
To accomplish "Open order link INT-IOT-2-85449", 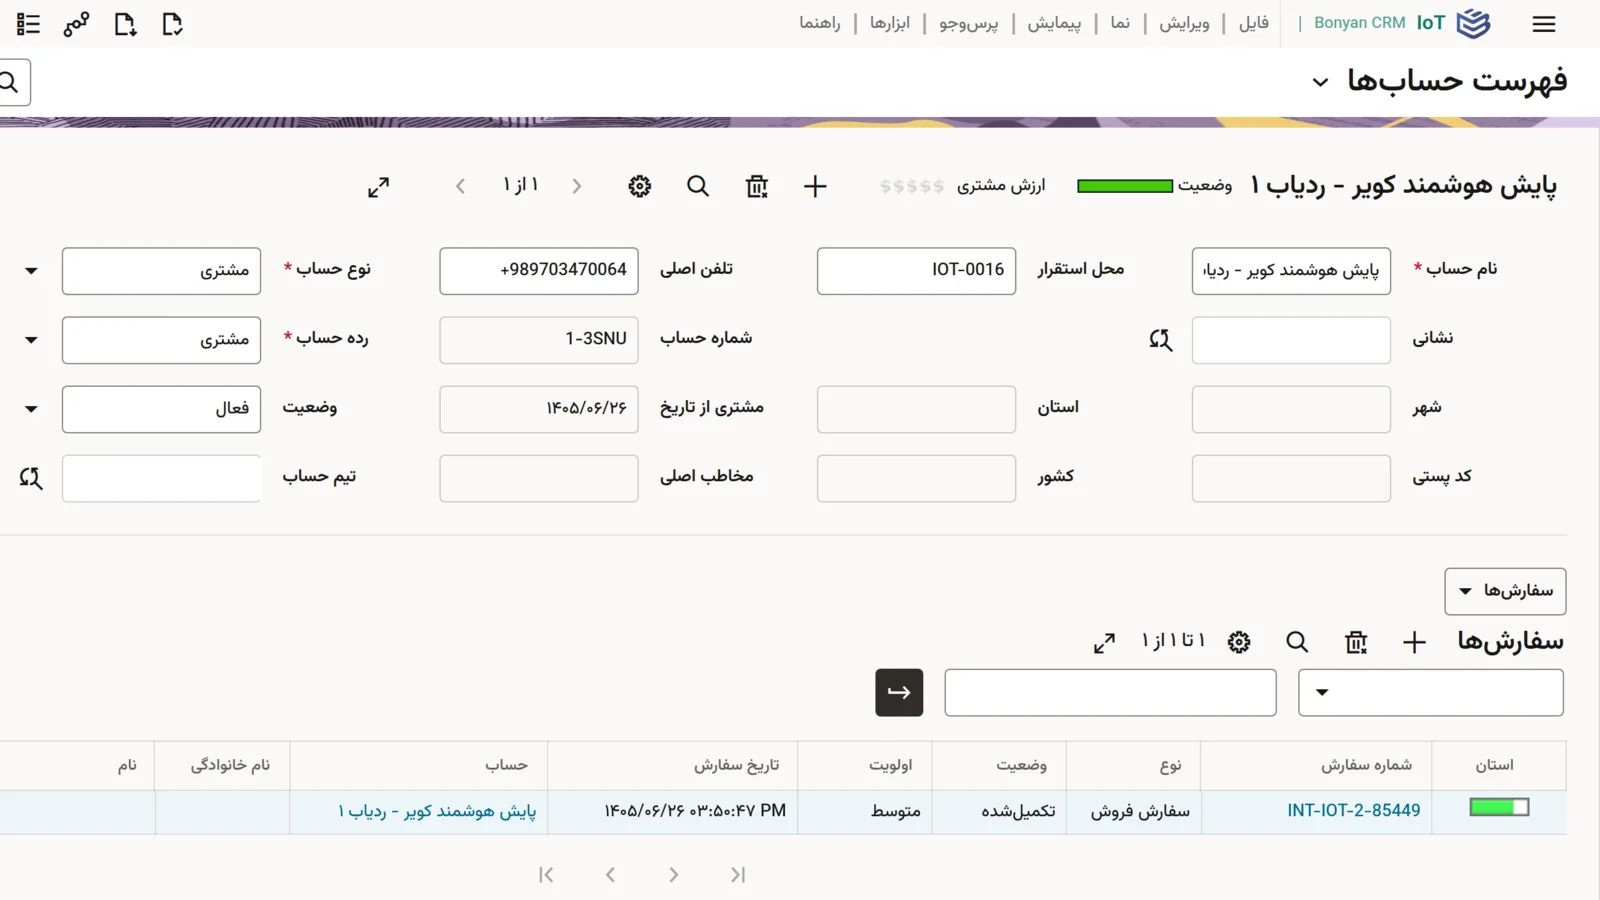I will (x=1353, y=811).
